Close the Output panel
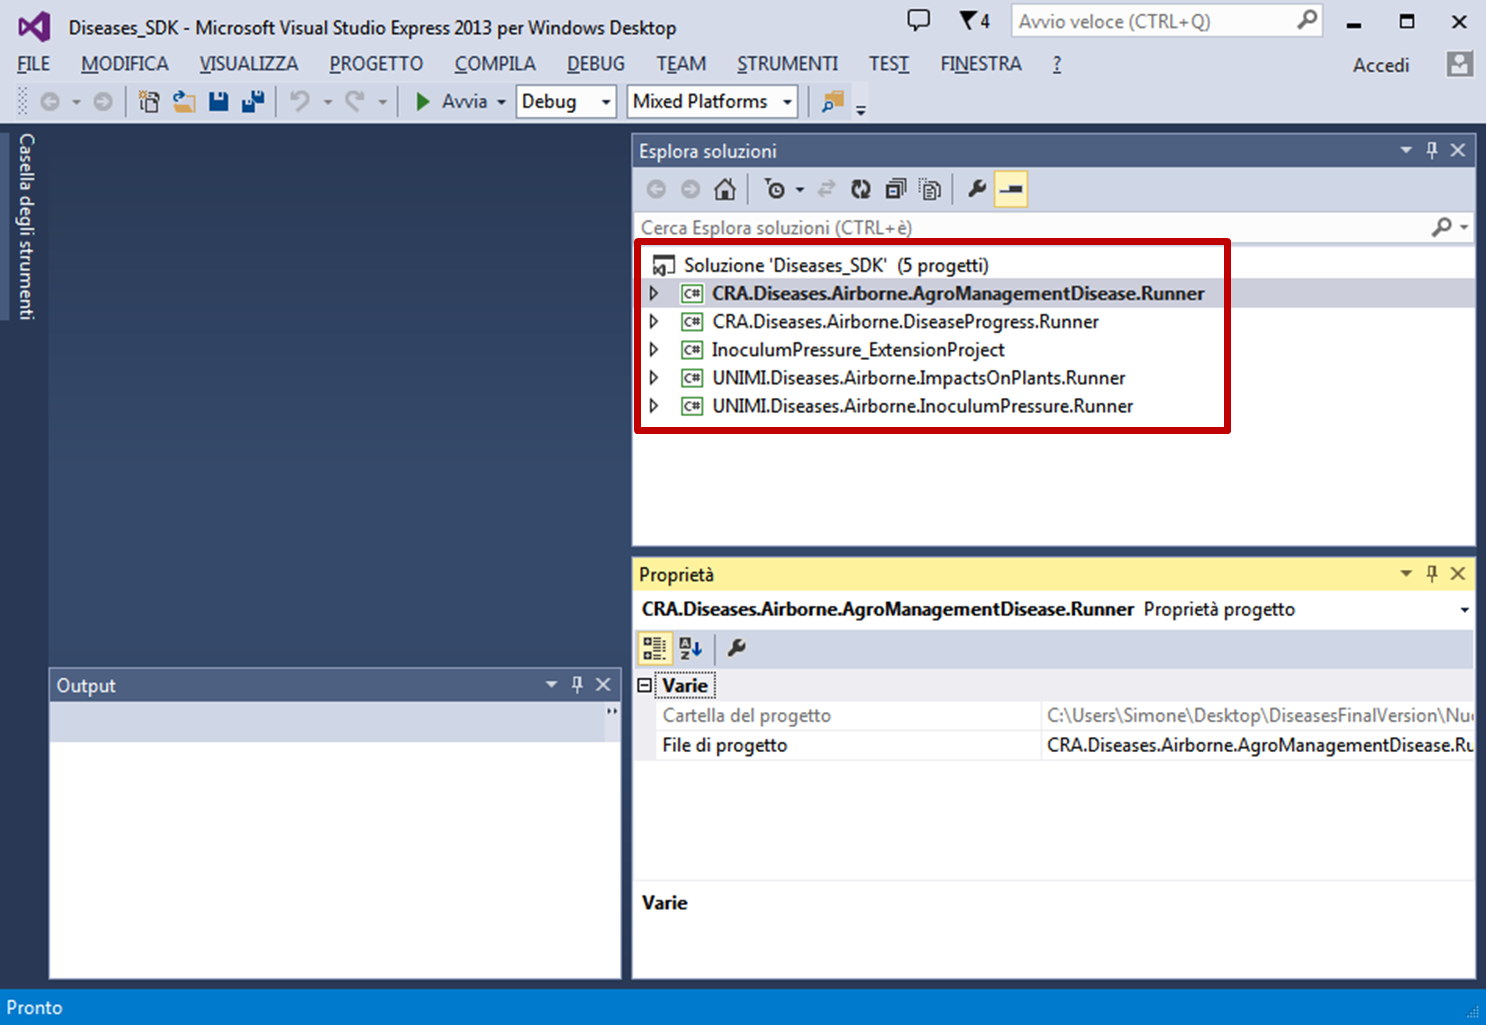Viewport: 1486px width, 1025px height. point(603,684)
